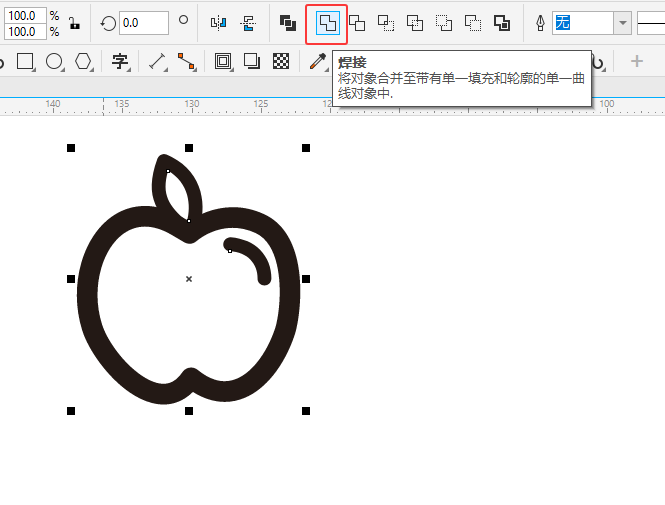Viewport: 665px width, 505px height.
Task: Click the Simplify shaping button
Action: [x=414, y=23]
